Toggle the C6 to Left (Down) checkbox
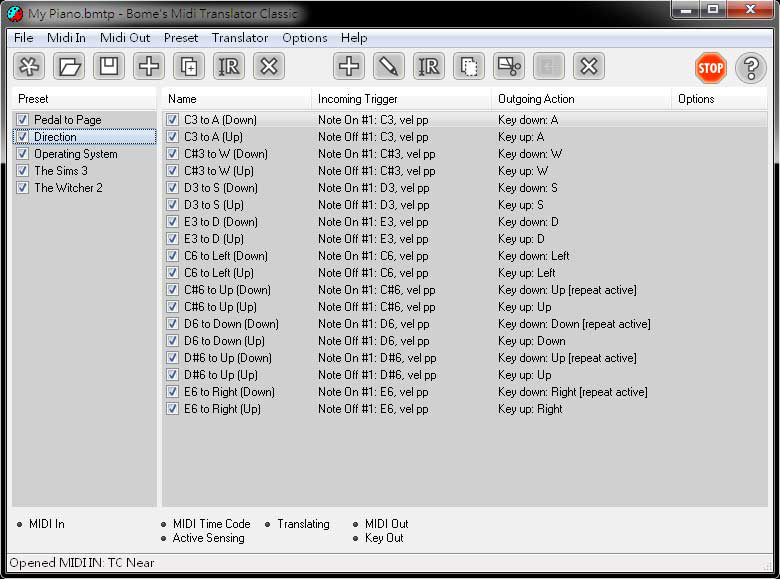Screen dimensions: 780x579 point(172,256)
